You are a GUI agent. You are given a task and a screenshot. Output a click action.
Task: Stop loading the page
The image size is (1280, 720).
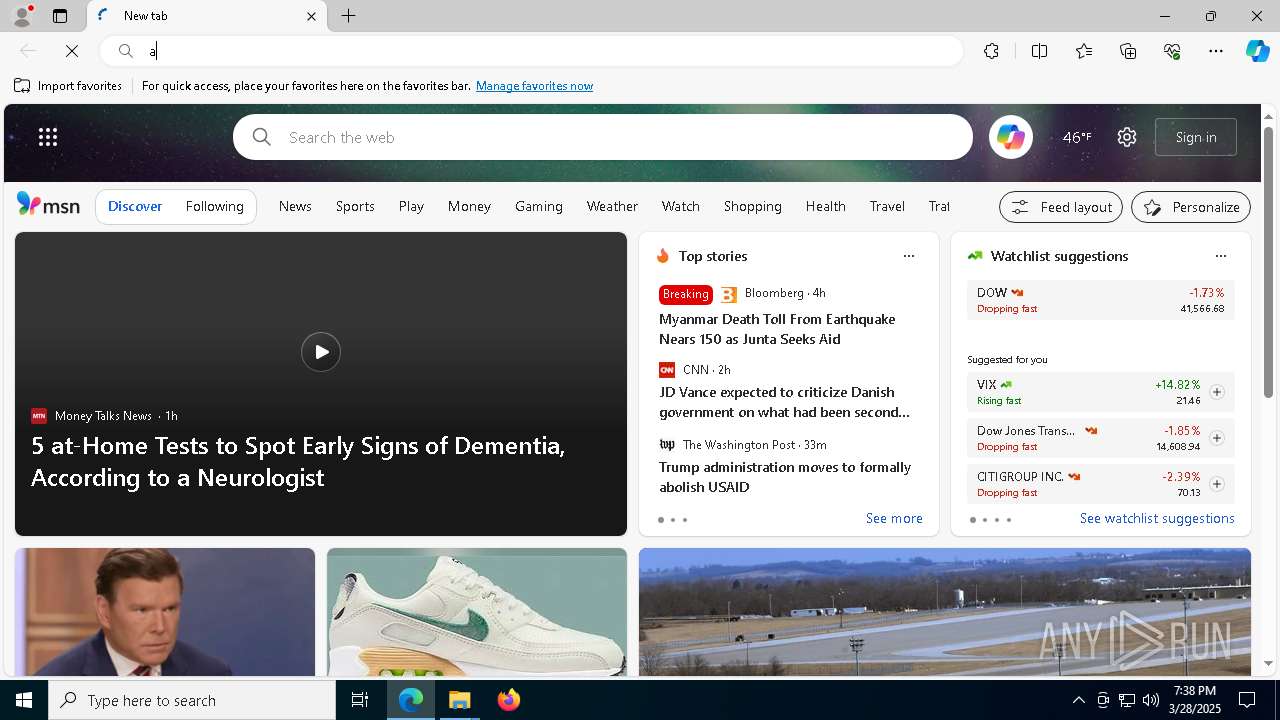coord(72,51)
